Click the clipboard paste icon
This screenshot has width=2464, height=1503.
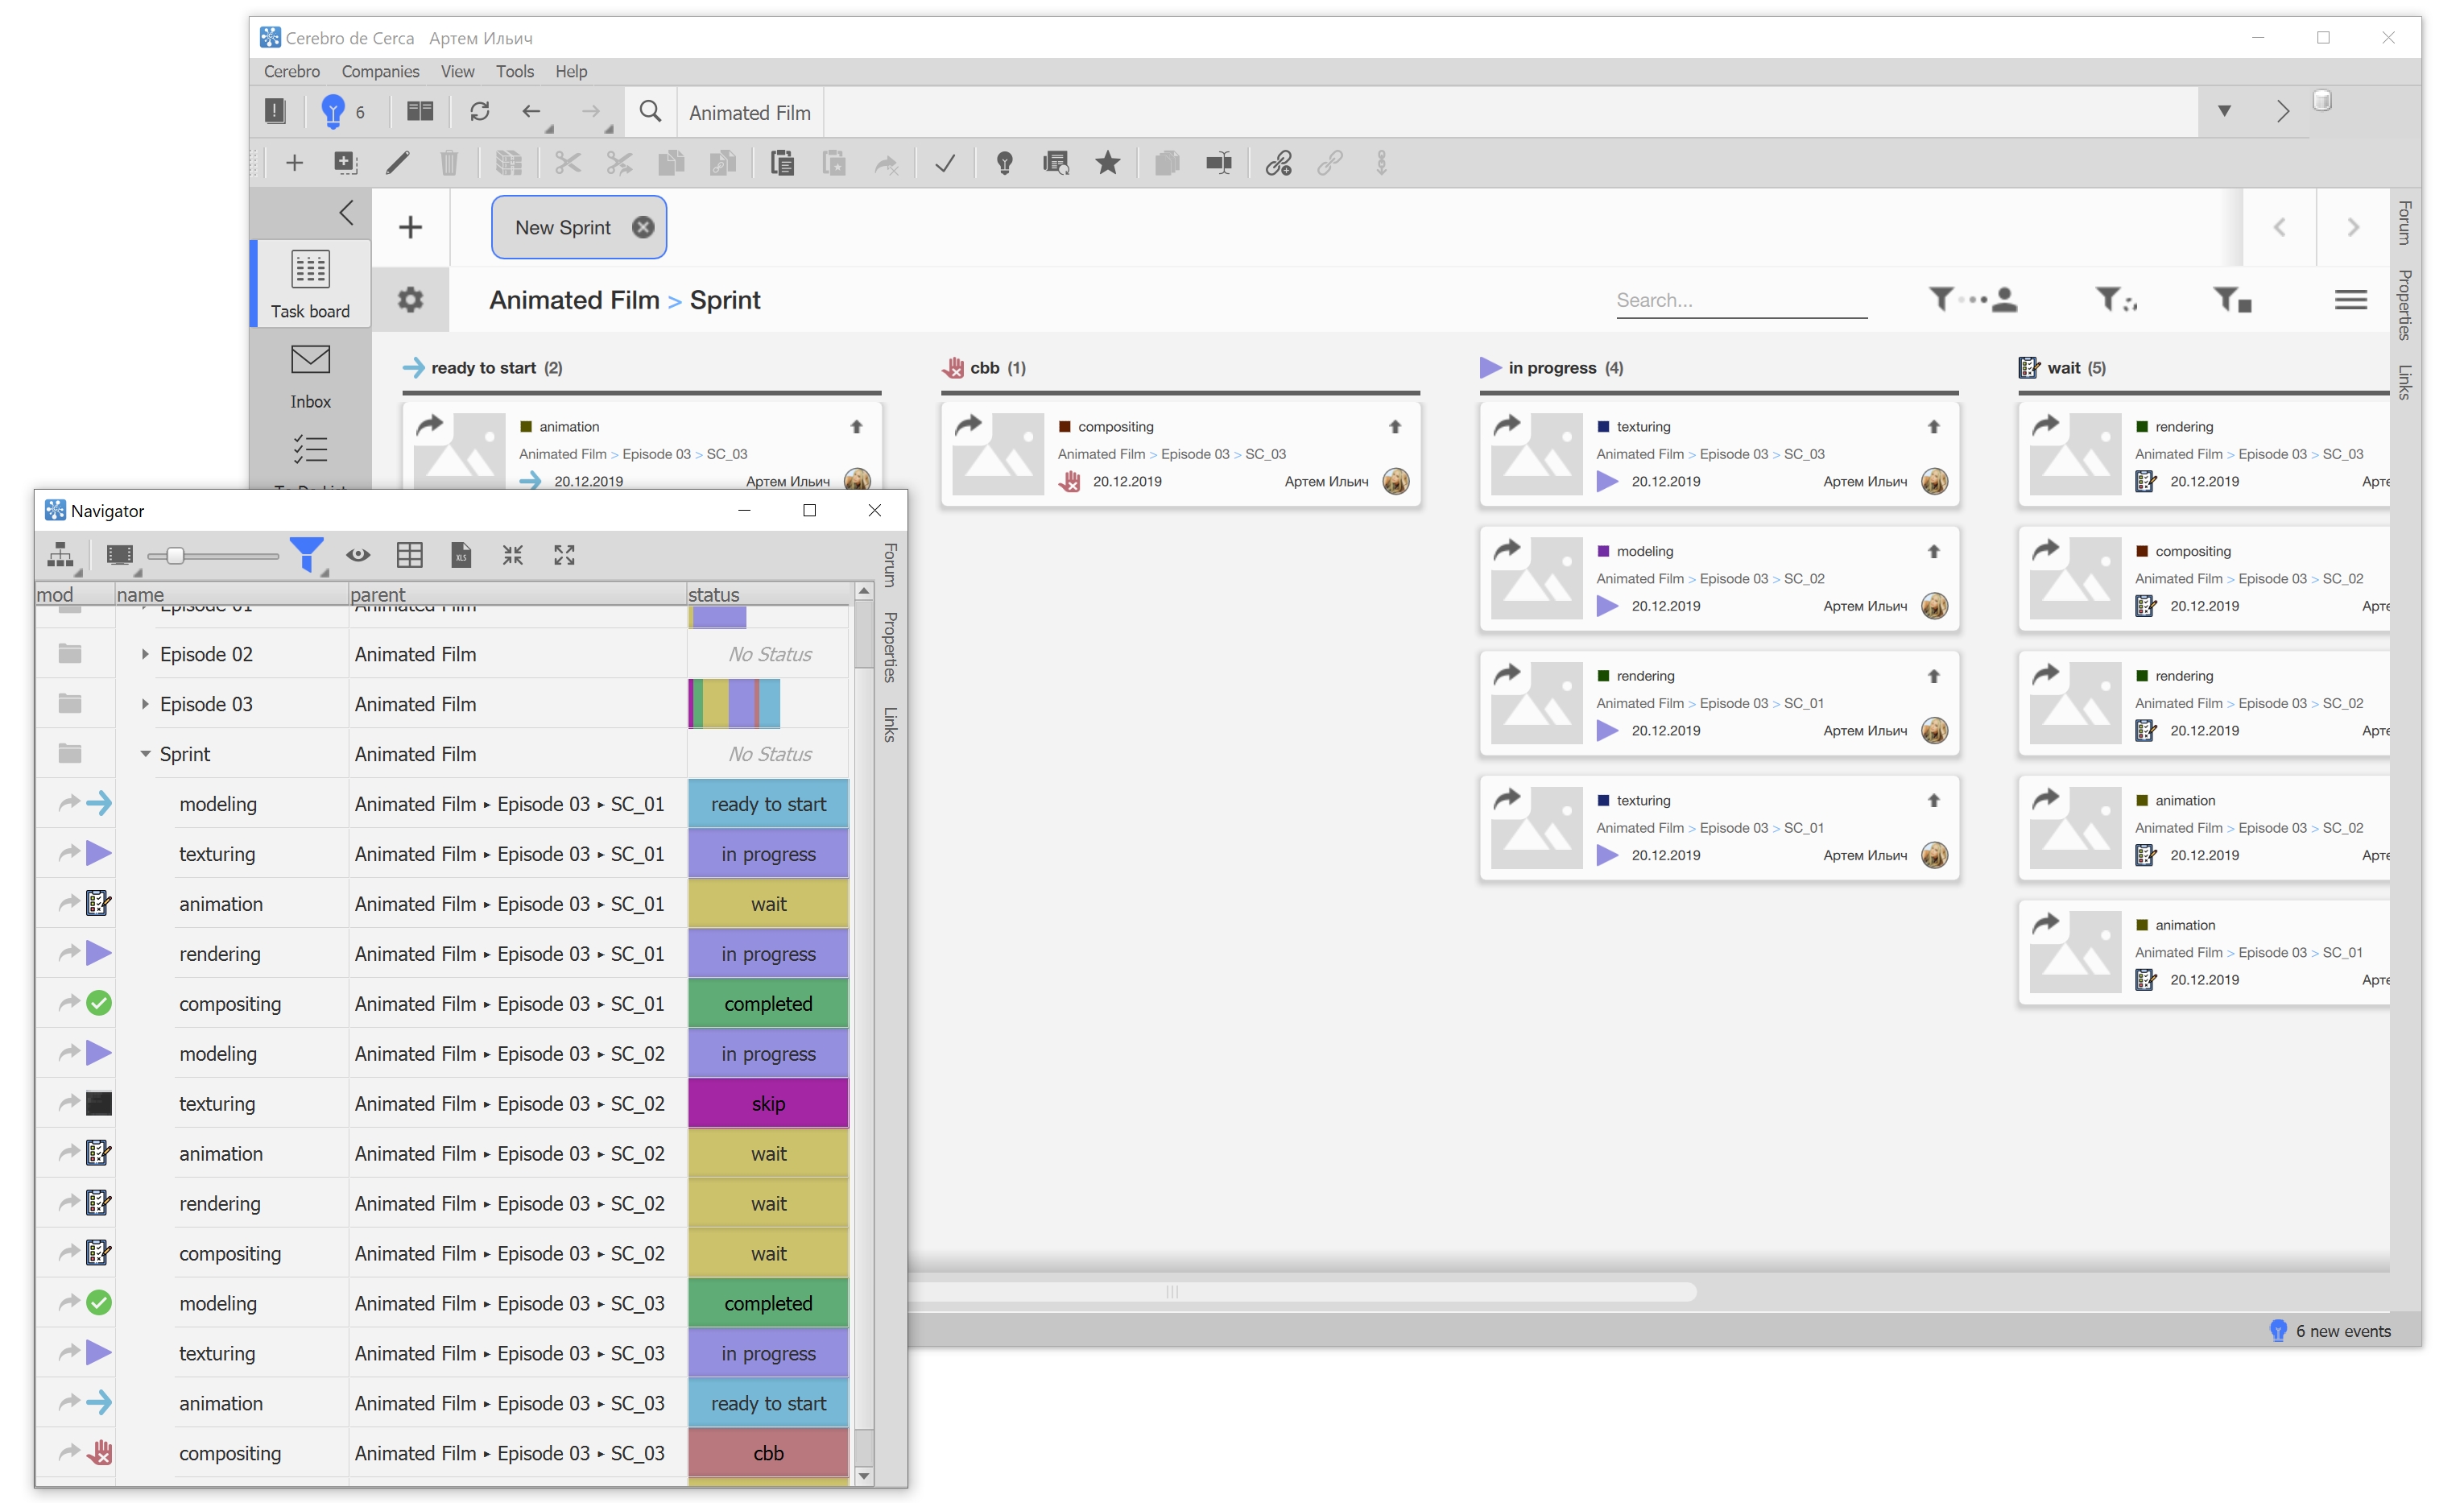(x=783, y=163)
